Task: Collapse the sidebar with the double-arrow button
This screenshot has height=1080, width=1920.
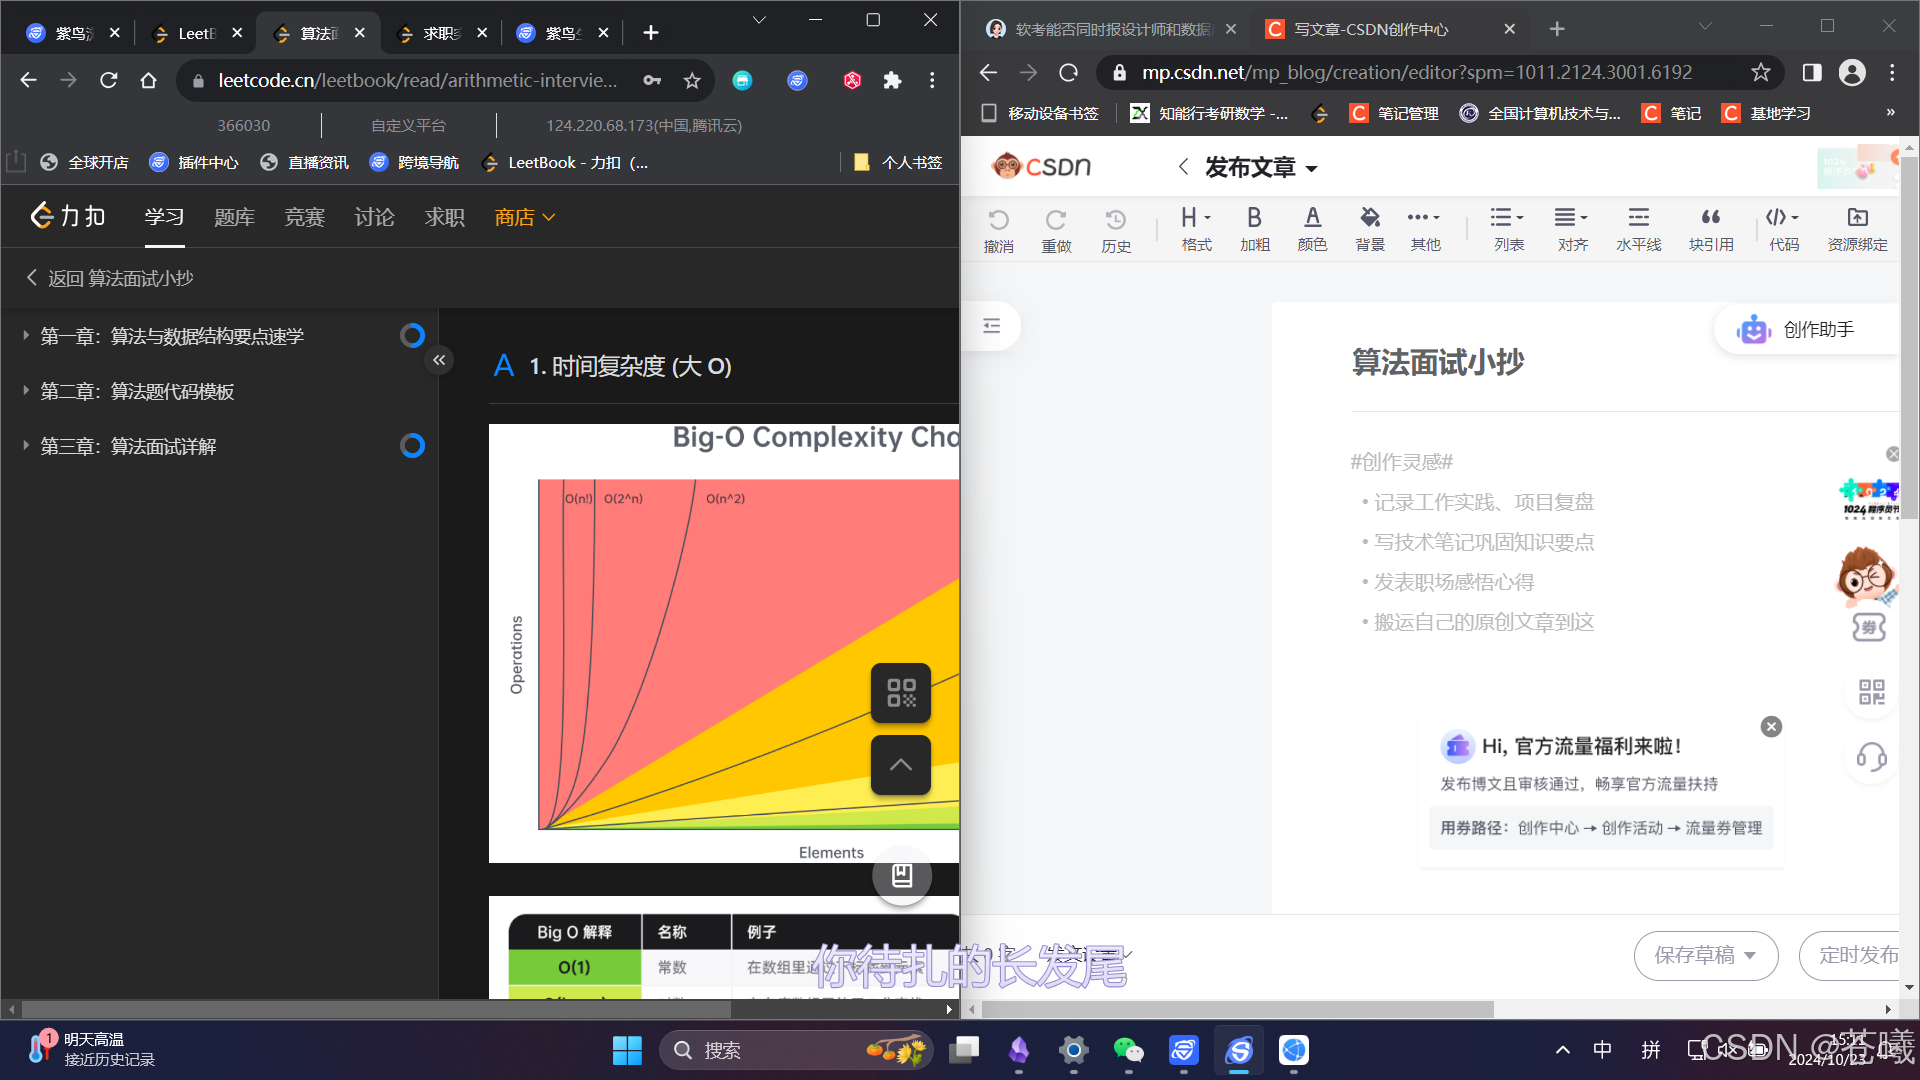Action: point(439,360)
